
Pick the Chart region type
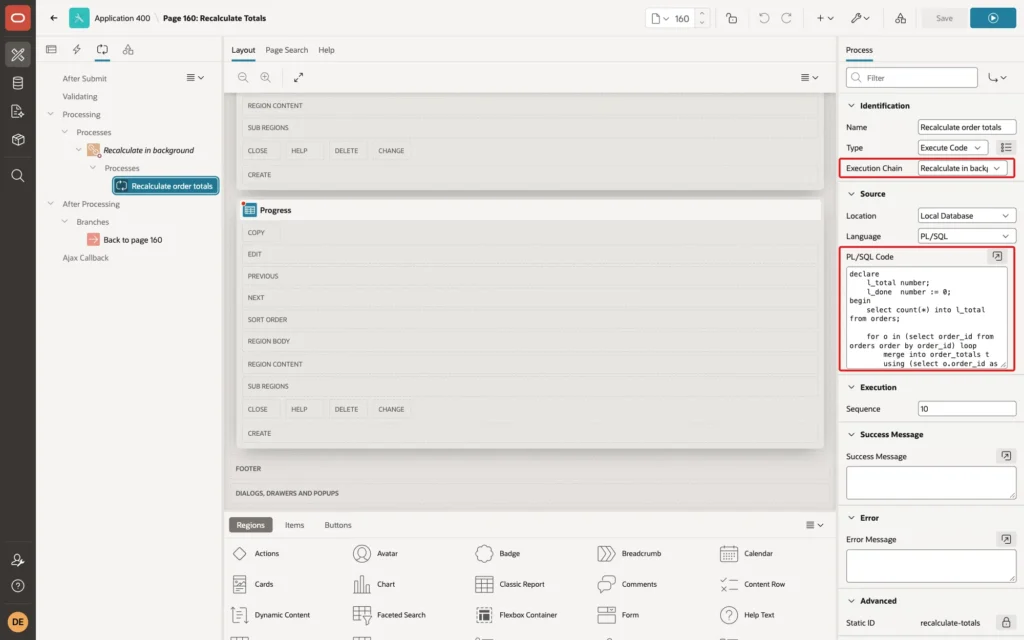(x=375, y=584)
